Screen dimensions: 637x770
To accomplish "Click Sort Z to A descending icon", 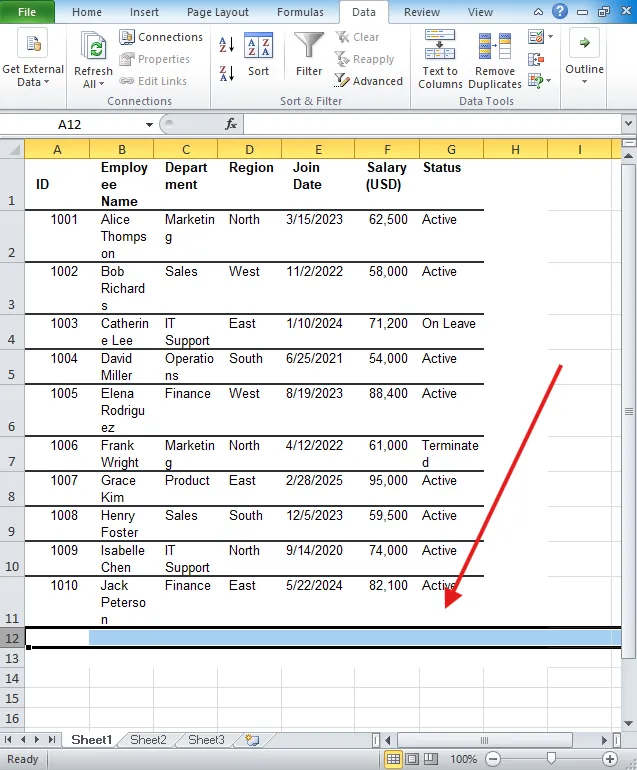I will point(226,73).
